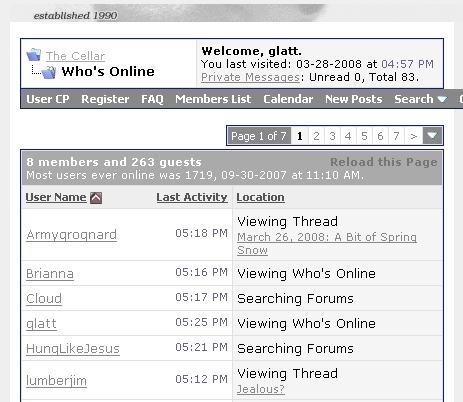Open the FAQ menu item
Viewport: 463px width, 402px height.
click(152, 99)
